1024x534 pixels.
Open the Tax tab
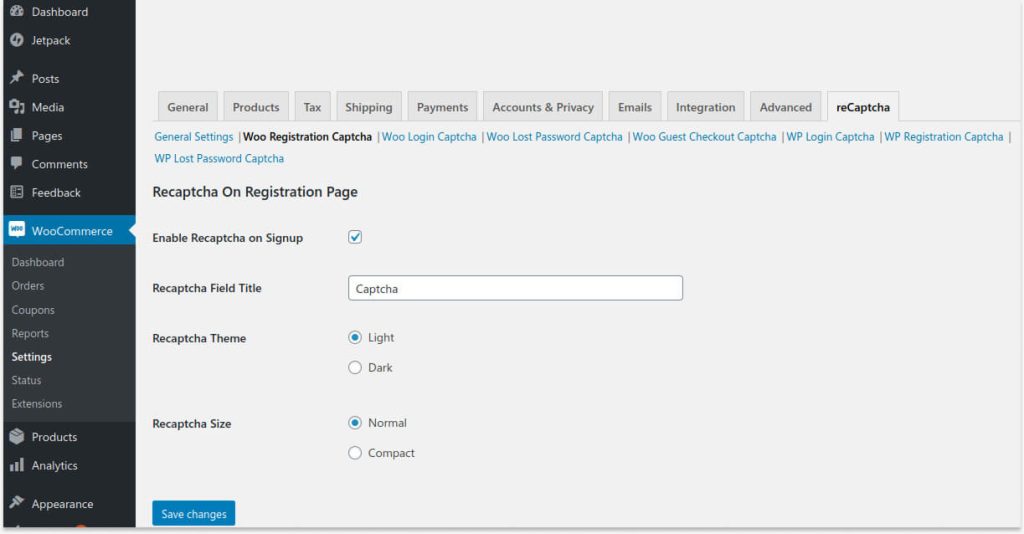pyautogui.click(x=312, y=107)
